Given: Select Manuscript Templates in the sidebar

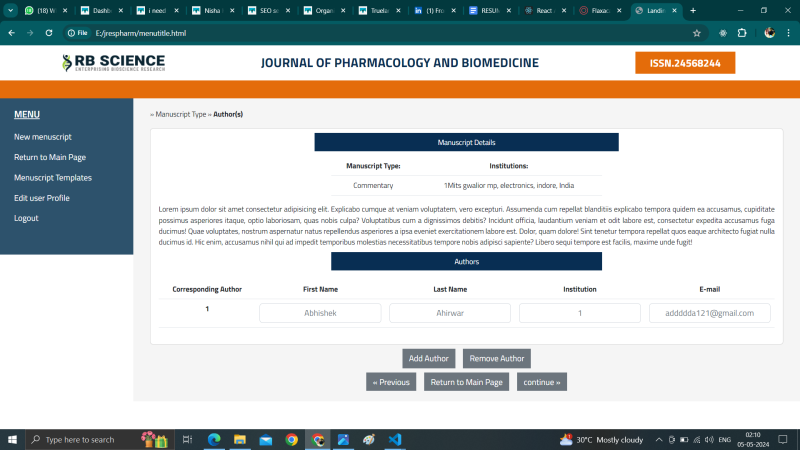Looking at the screenshot, I should [x=52, y=177].
